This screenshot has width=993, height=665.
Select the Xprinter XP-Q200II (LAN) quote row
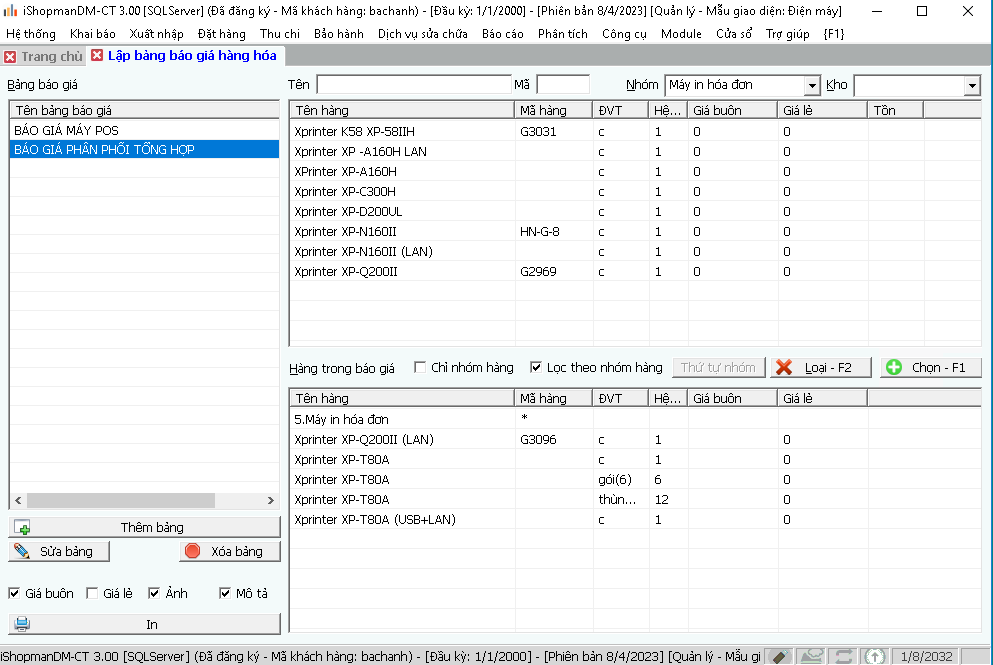click(x=635, y=440)
